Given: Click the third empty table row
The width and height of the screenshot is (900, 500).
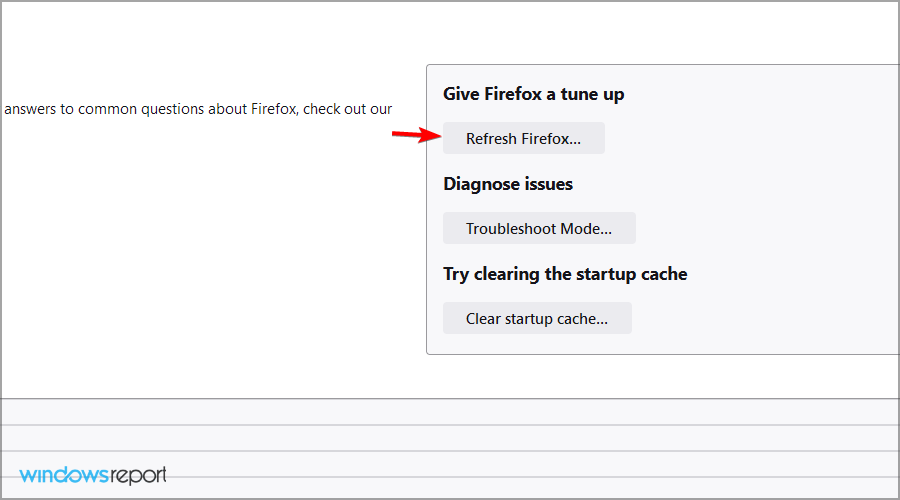Looking at the screenshot, I should click(450, 464).
